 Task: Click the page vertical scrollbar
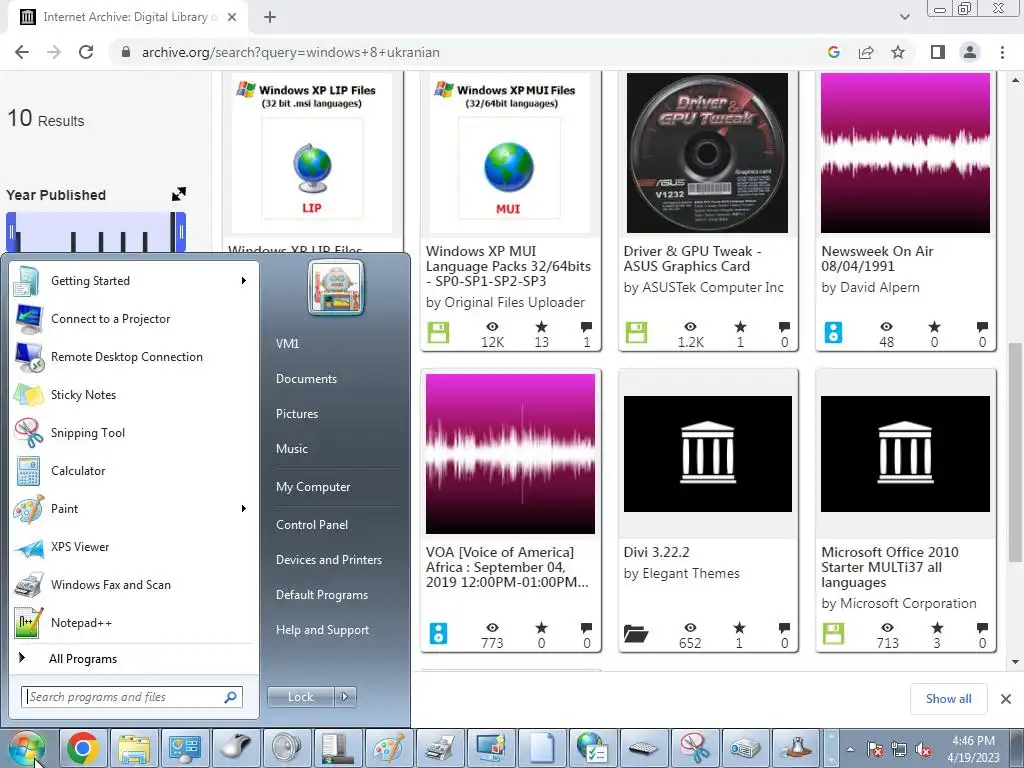click(x=1015, y=452)
